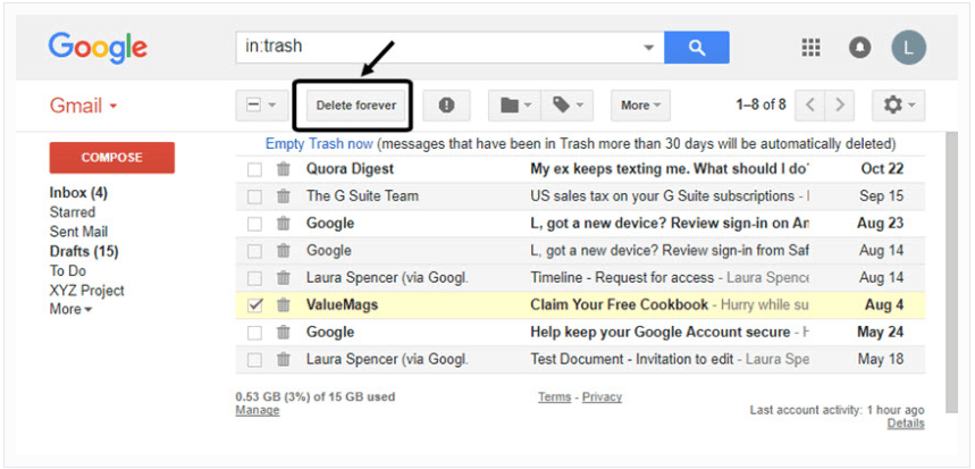Open the Move to folder icon
Viewport: 975px width, 469px height.
click(x=515, y=106)
